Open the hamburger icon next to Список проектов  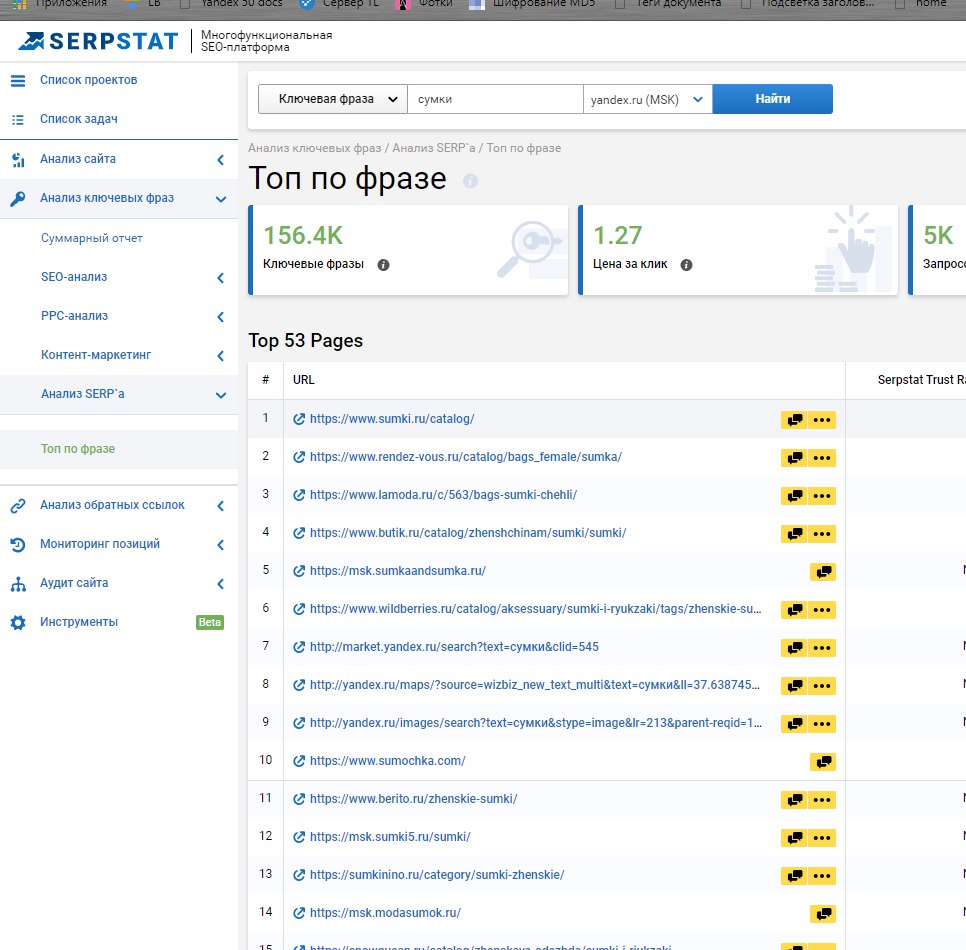point(18,80)
